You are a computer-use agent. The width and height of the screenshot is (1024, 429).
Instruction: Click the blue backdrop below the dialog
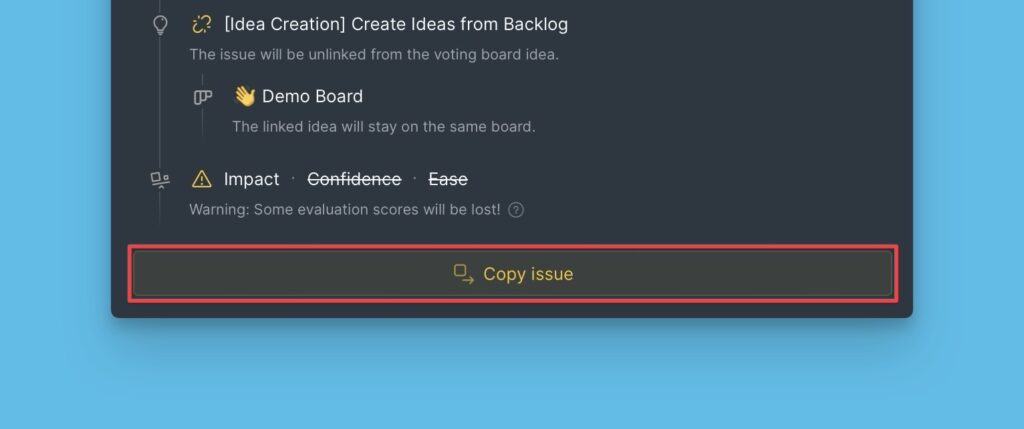pos(512,380)
